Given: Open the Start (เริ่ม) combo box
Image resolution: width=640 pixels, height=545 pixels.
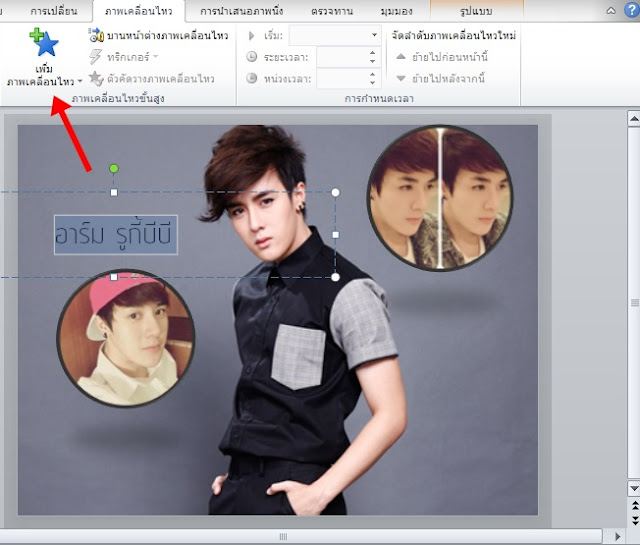Looking at the screenshot, I should click(334, 35).
